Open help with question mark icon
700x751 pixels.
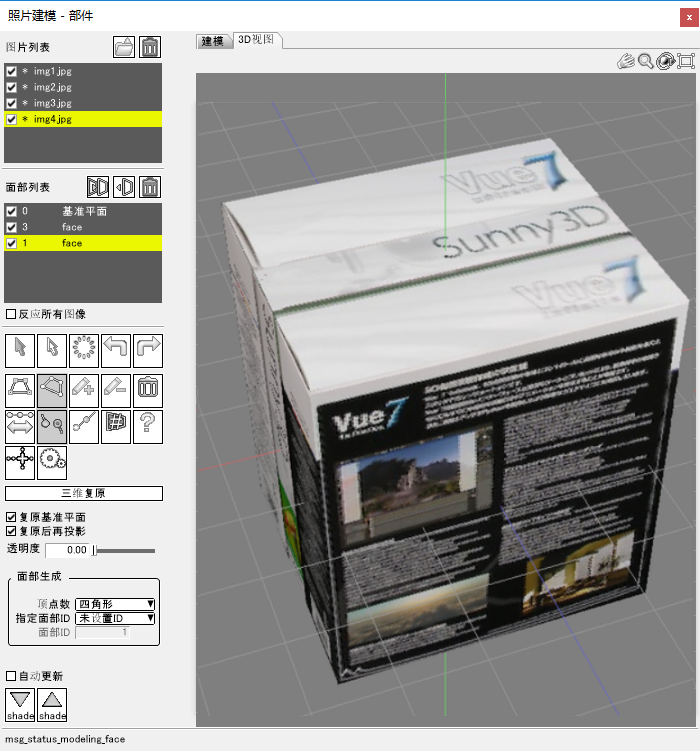tap(148, 427)
